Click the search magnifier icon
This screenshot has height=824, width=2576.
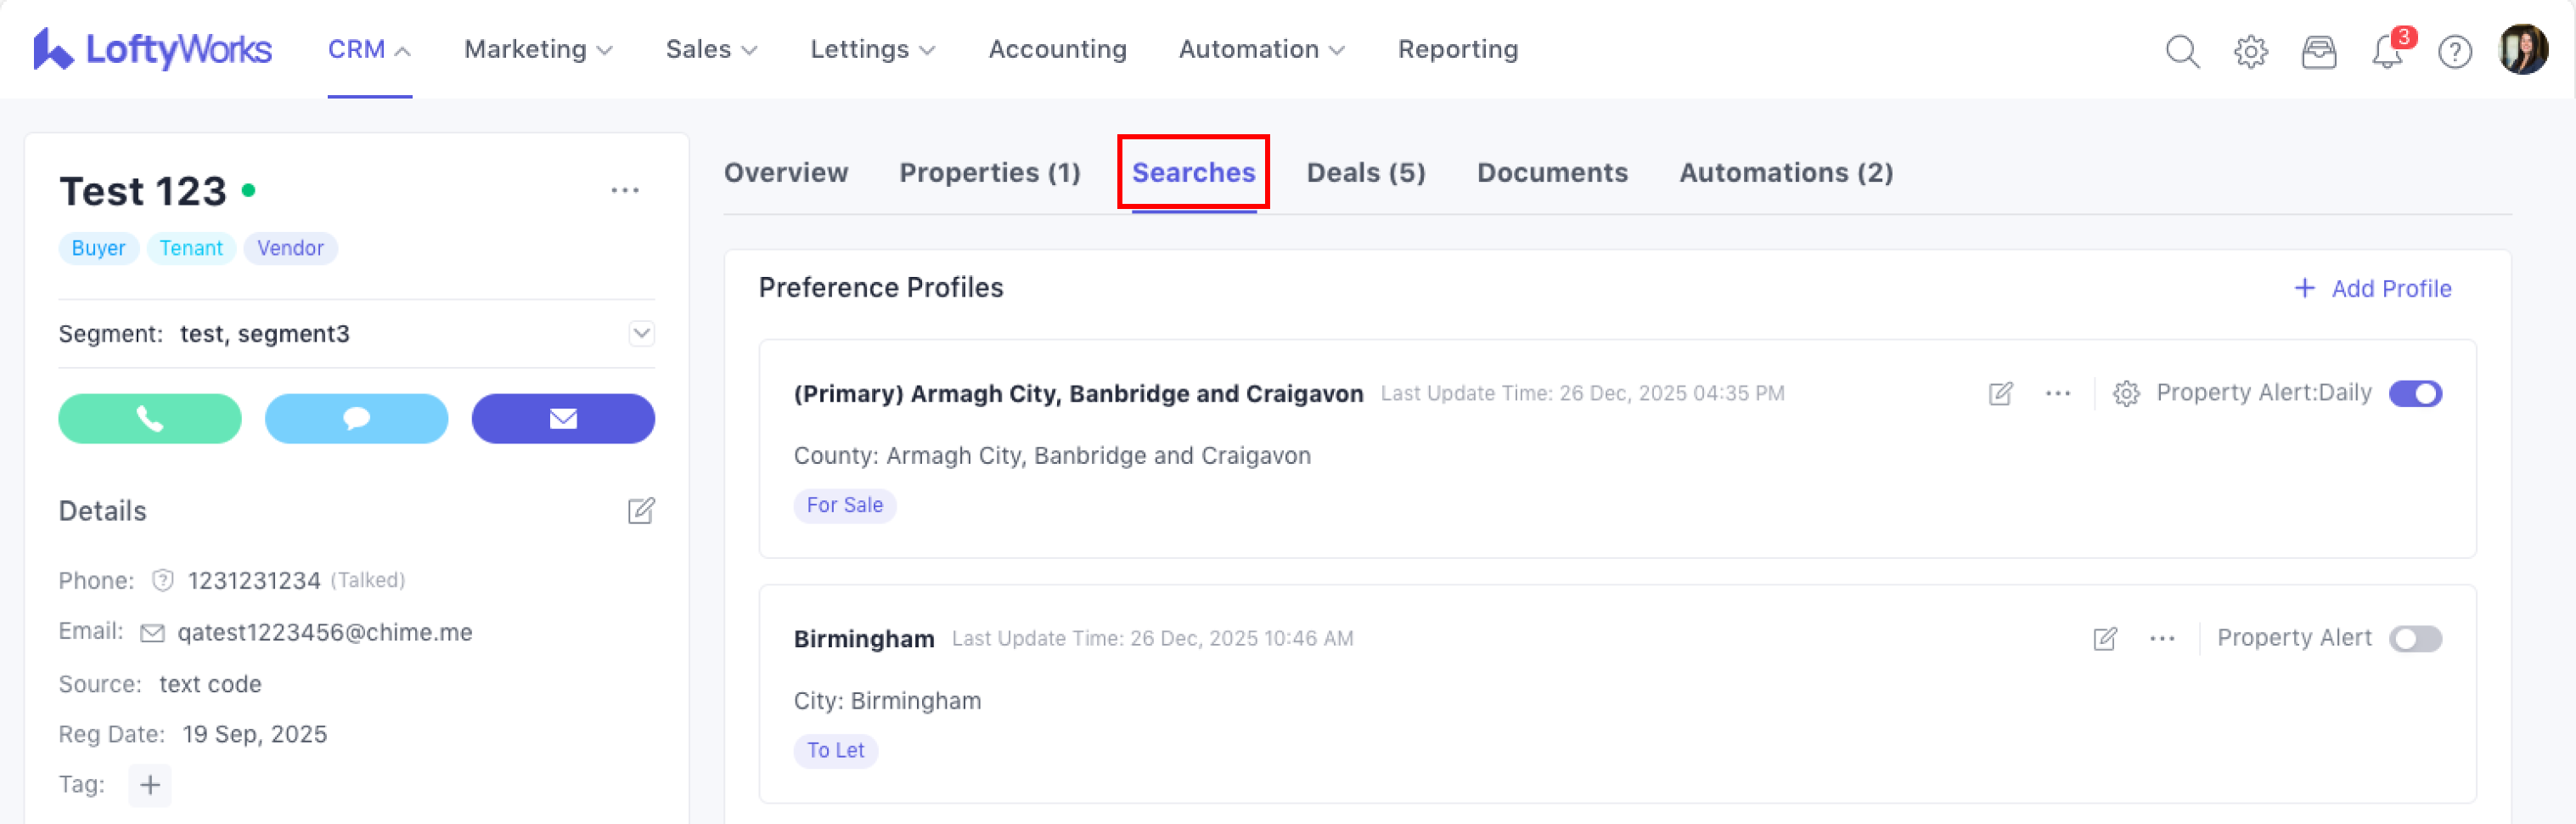click(x=2182, y=50)
